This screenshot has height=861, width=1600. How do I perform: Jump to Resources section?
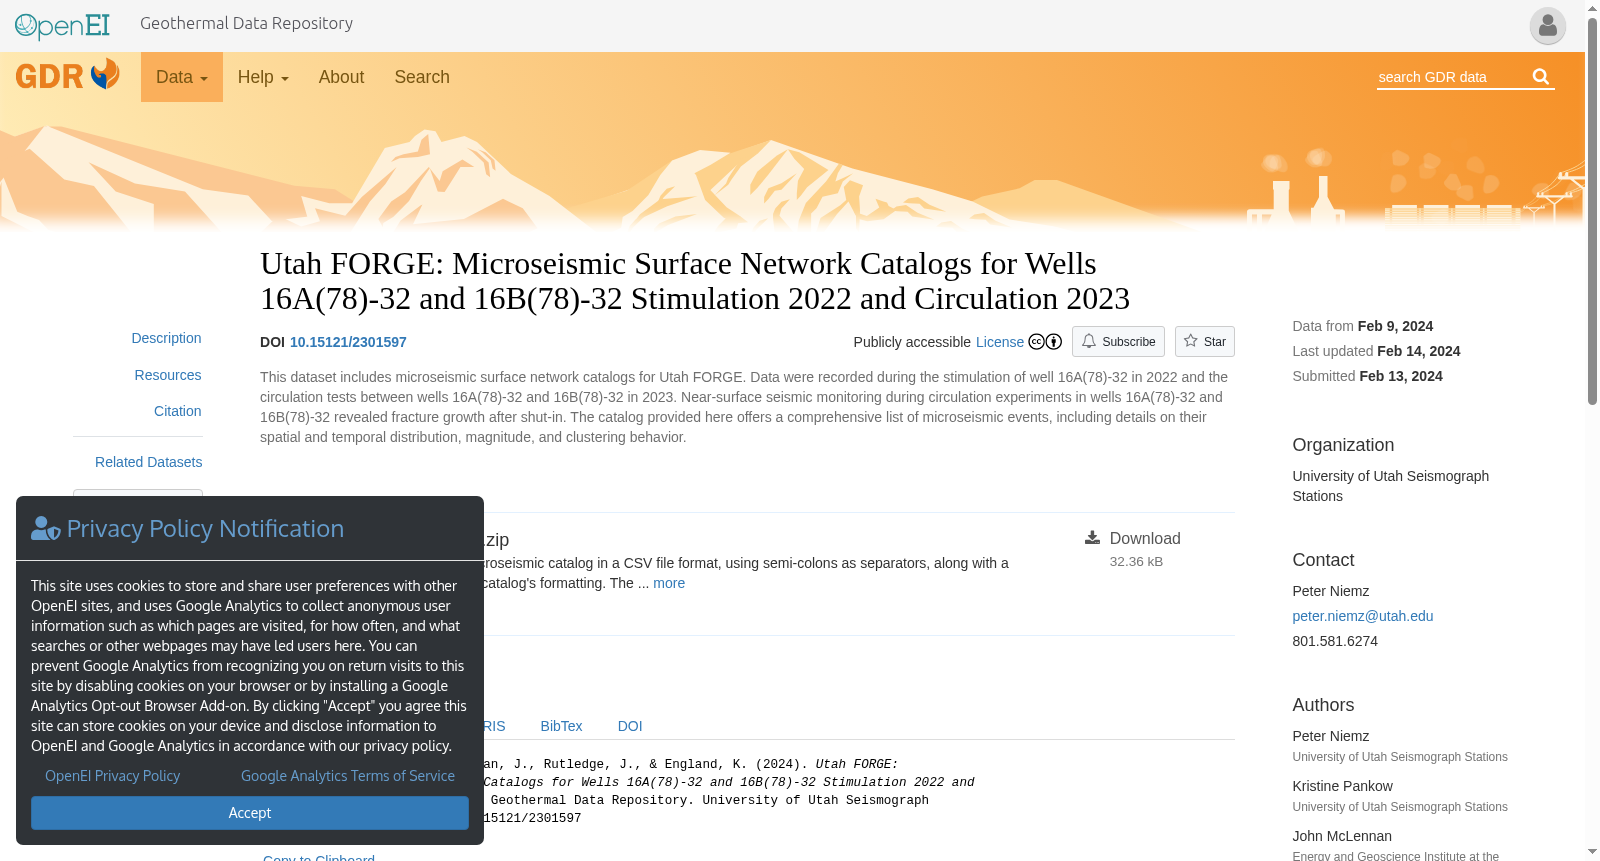click(168, 375)
